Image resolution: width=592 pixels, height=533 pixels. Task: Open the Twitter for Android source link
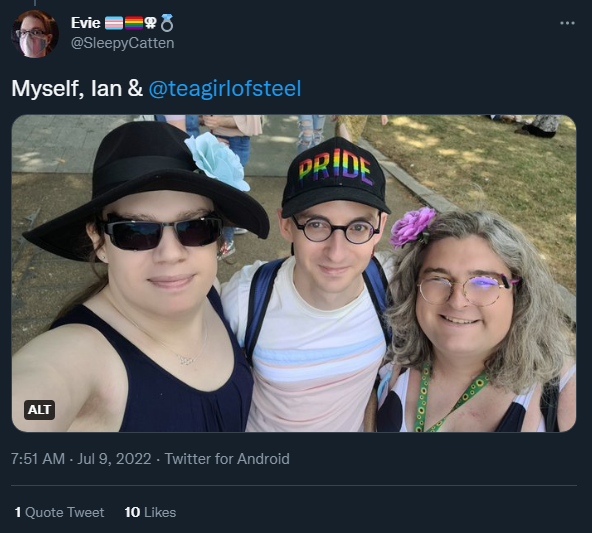pyautogui.click(x=227, y=459)
